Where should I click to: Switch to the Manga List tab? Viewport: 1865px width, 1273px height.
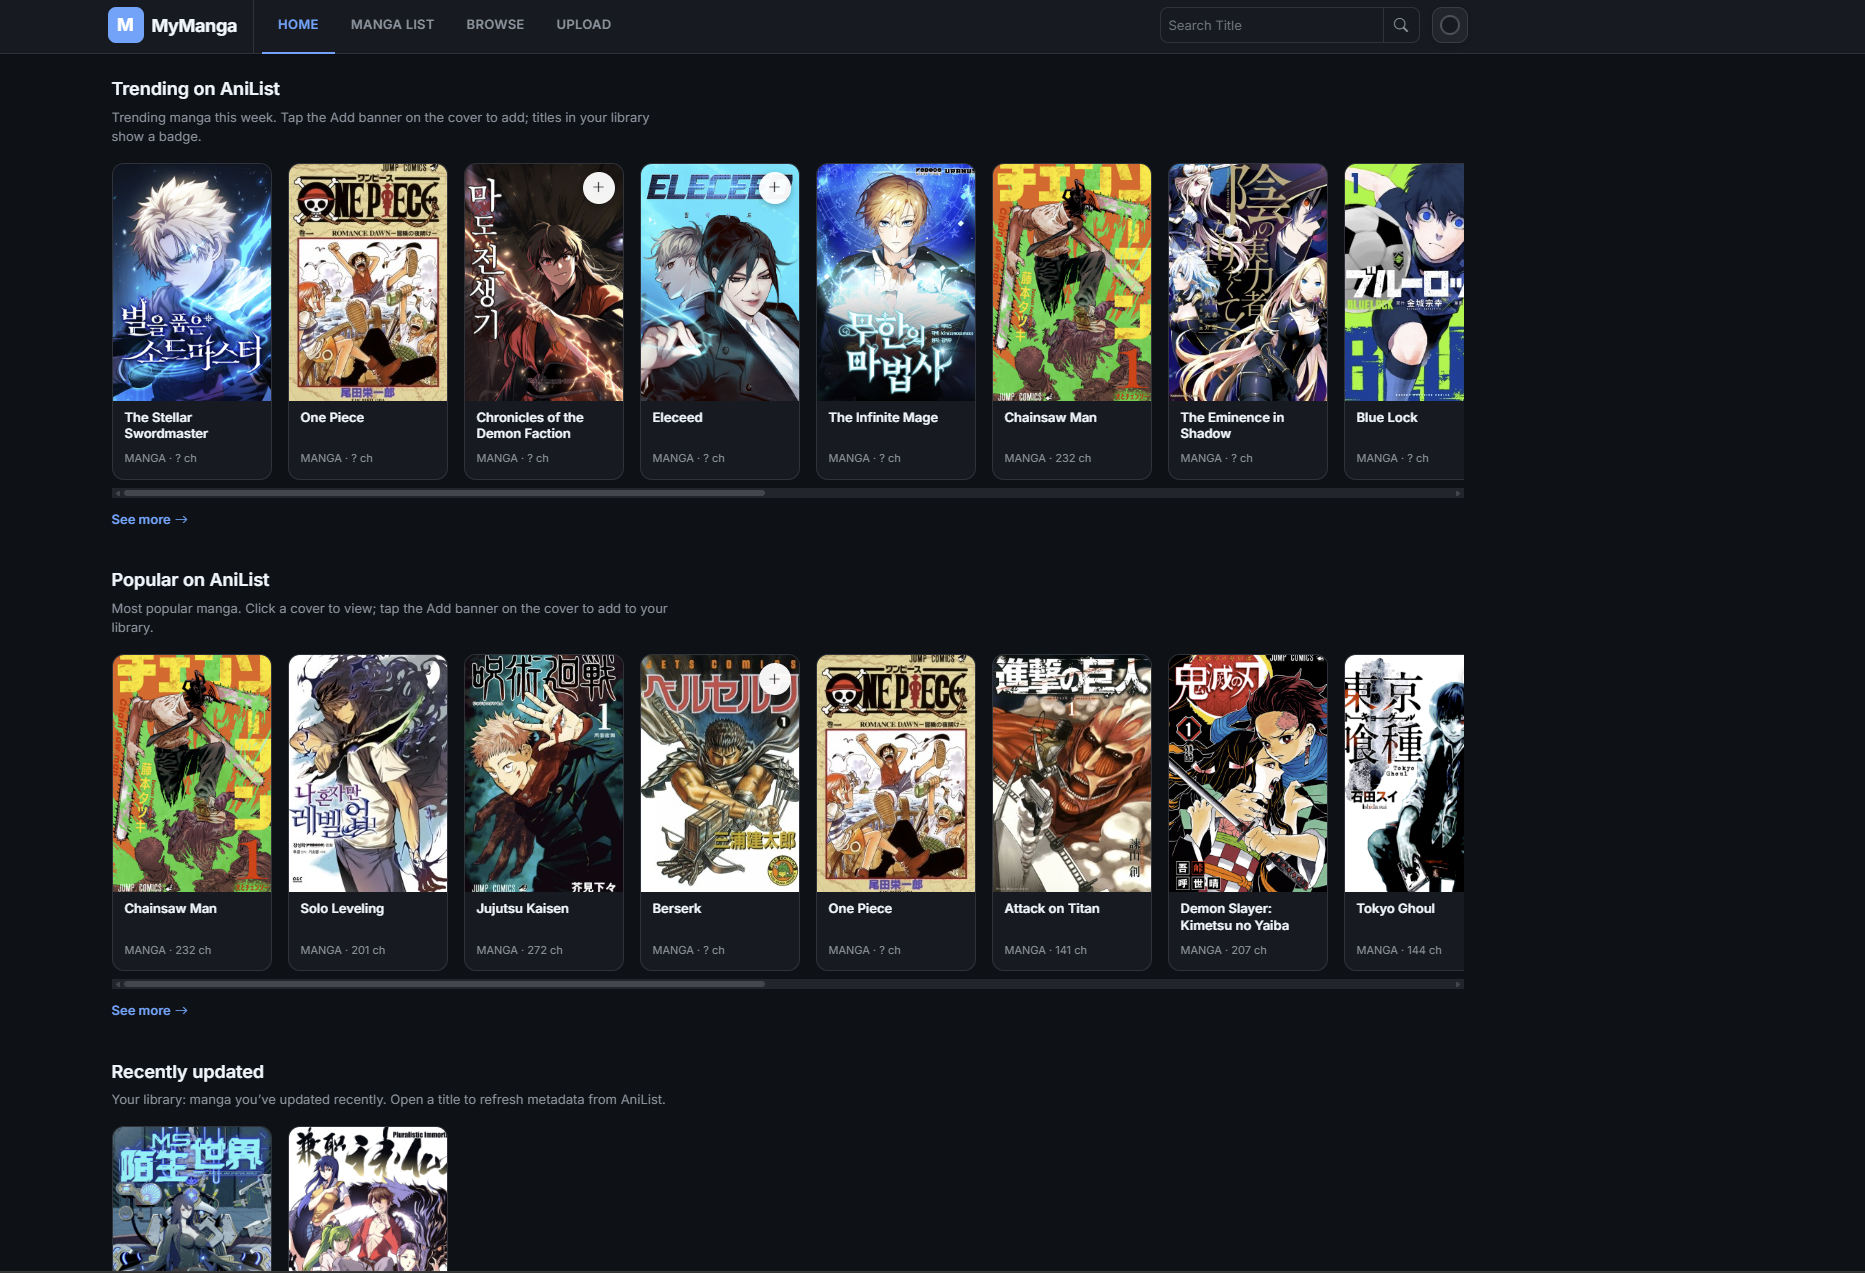coord(392,25)
